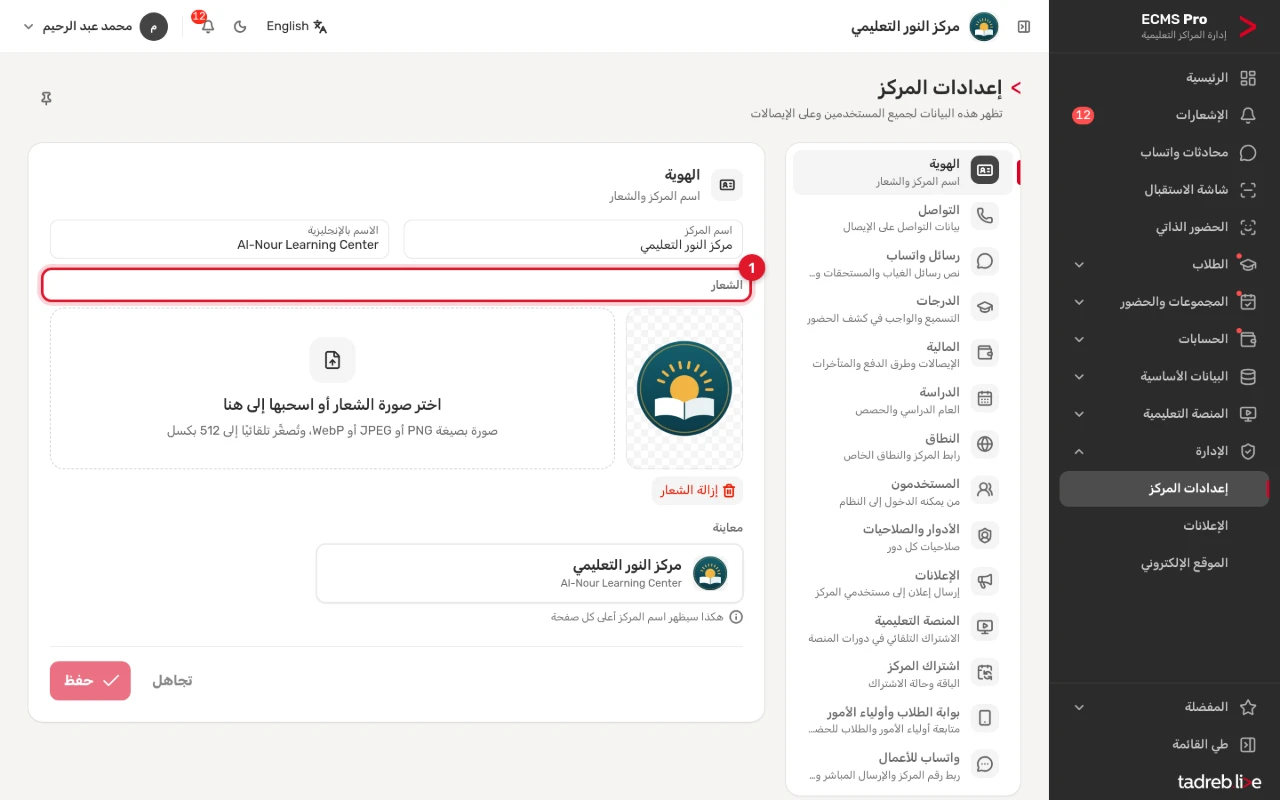
Task: Switch language to English
Action: tap(297, 26)
